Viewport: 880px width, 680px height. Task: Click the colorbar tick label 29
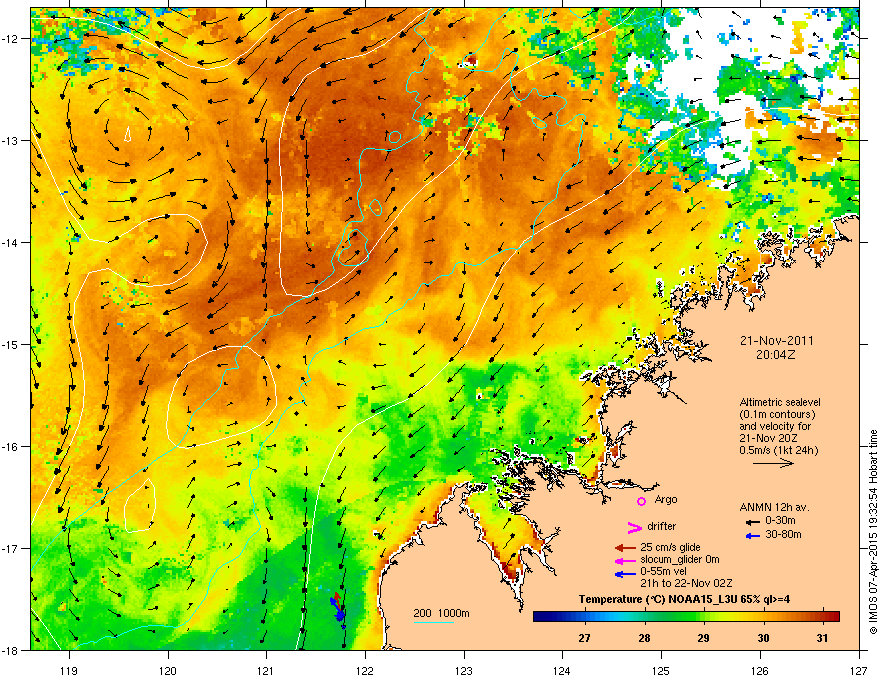(x=703, y=638)
